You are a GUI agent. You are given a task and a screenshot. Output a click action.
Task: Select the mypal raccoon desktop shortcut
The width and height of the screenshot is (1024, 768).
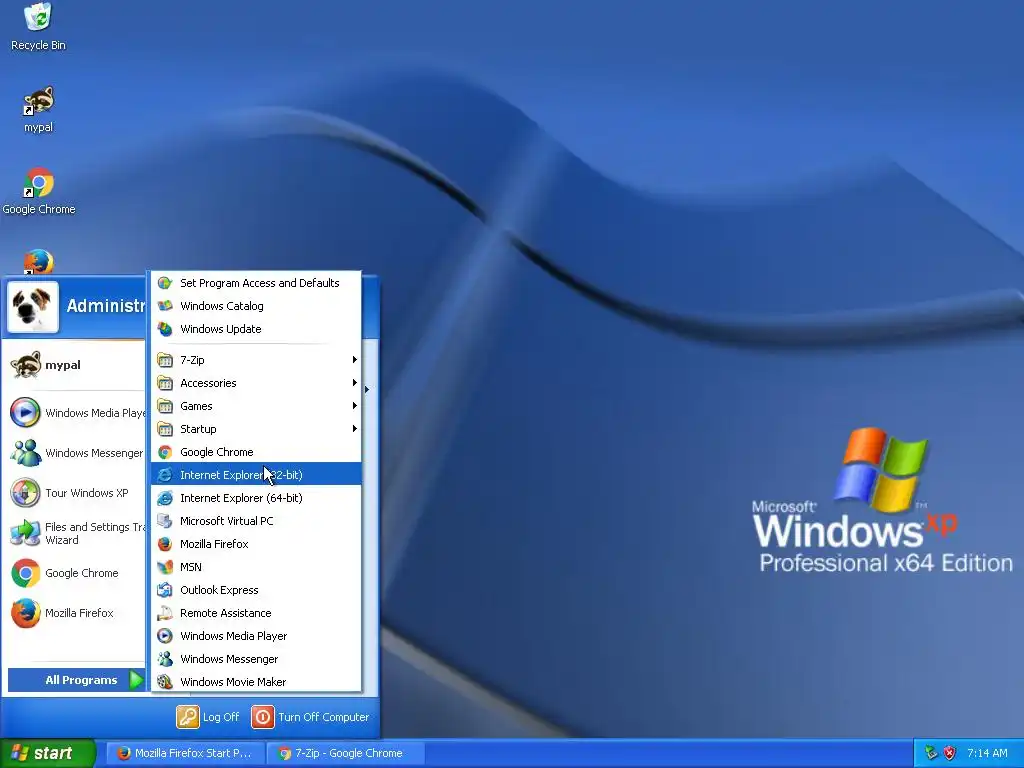[x=38, y=109]
